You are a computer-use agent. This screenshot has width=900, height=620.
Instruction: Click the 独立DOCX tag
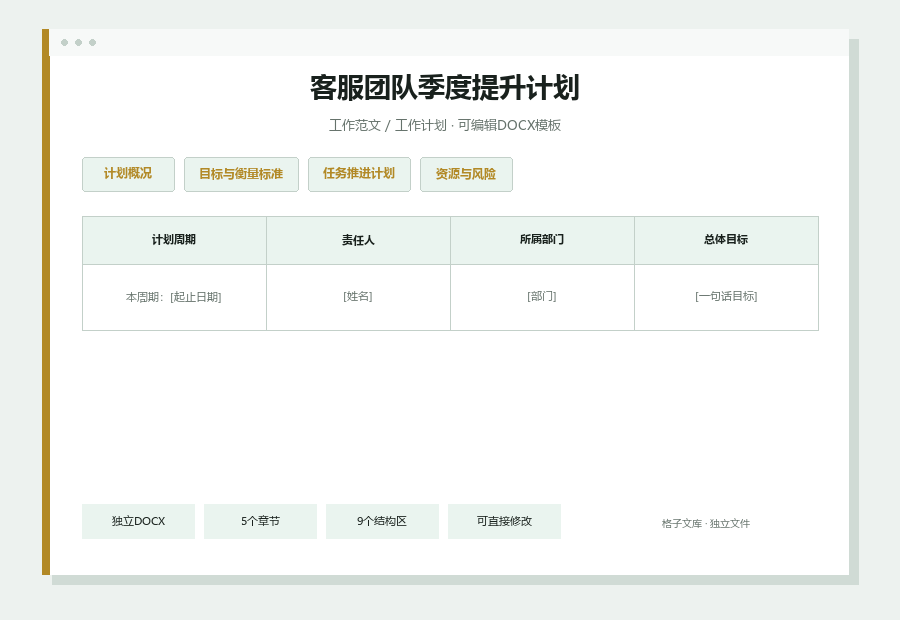138,521
